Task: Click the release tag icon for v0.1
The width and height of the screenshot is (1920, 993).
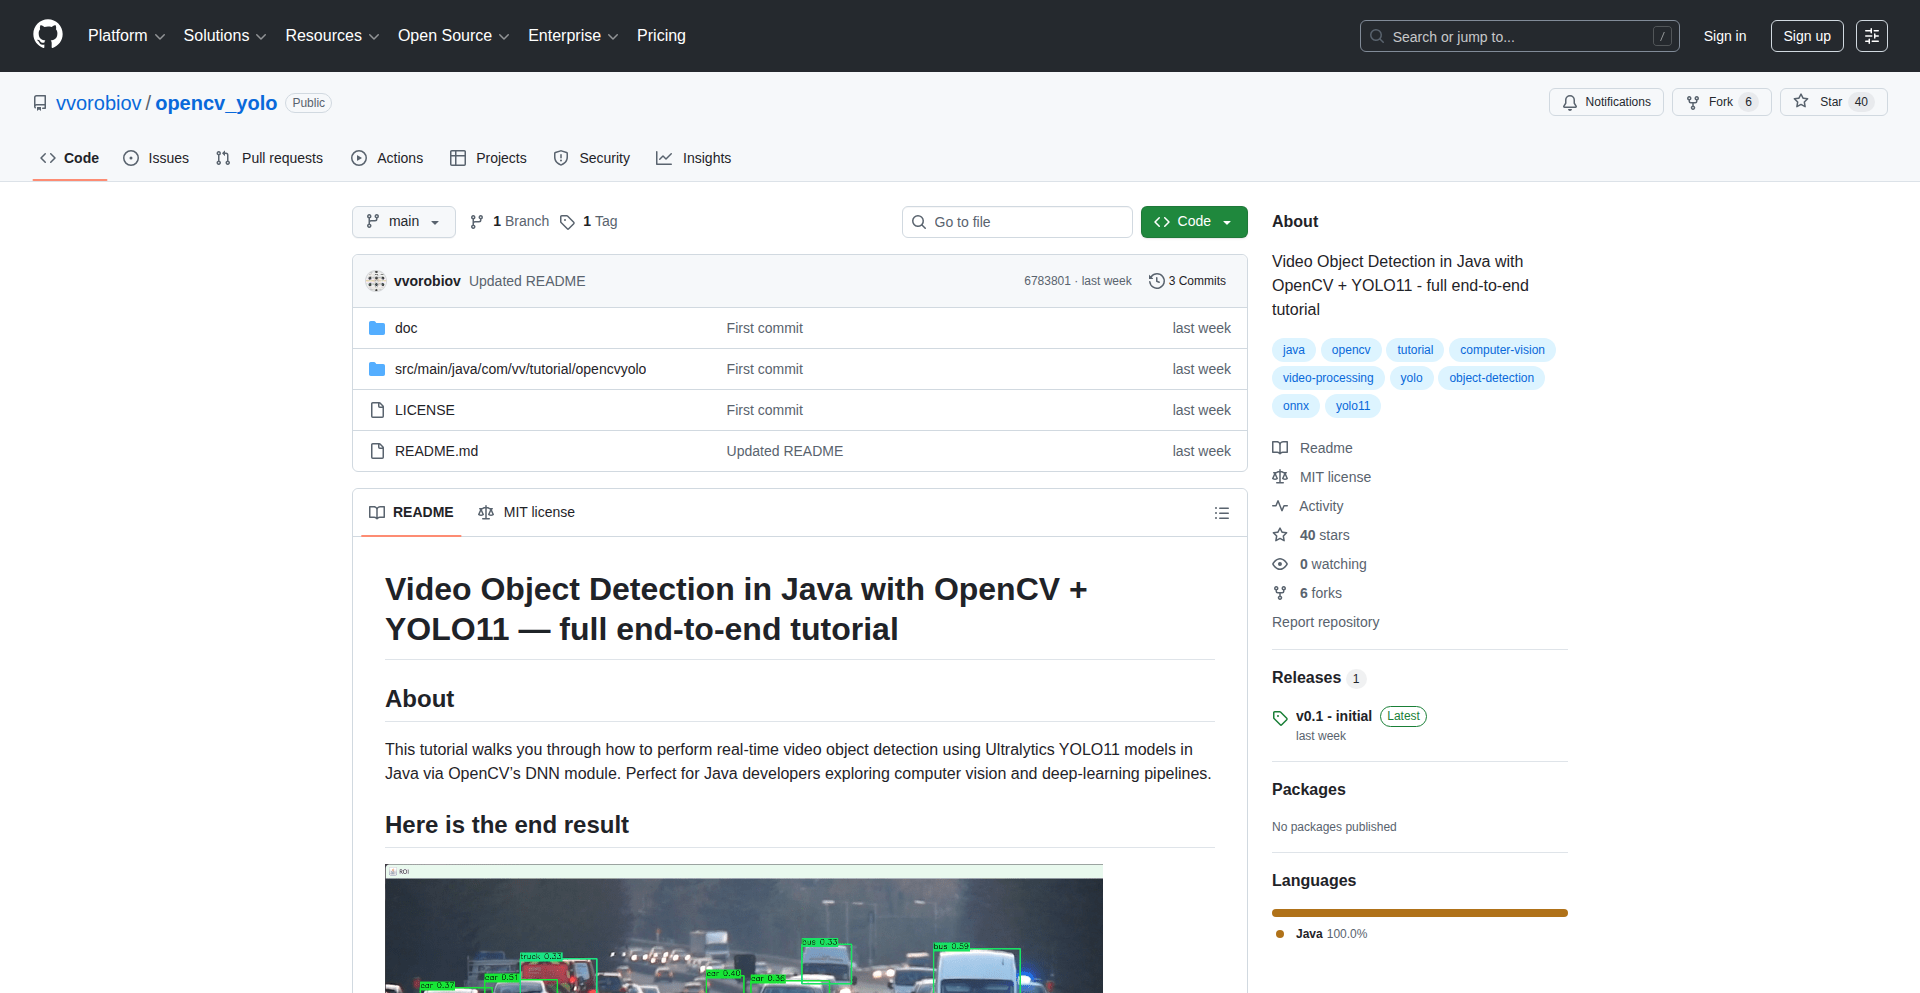Action: click(x=1280, y=718)
